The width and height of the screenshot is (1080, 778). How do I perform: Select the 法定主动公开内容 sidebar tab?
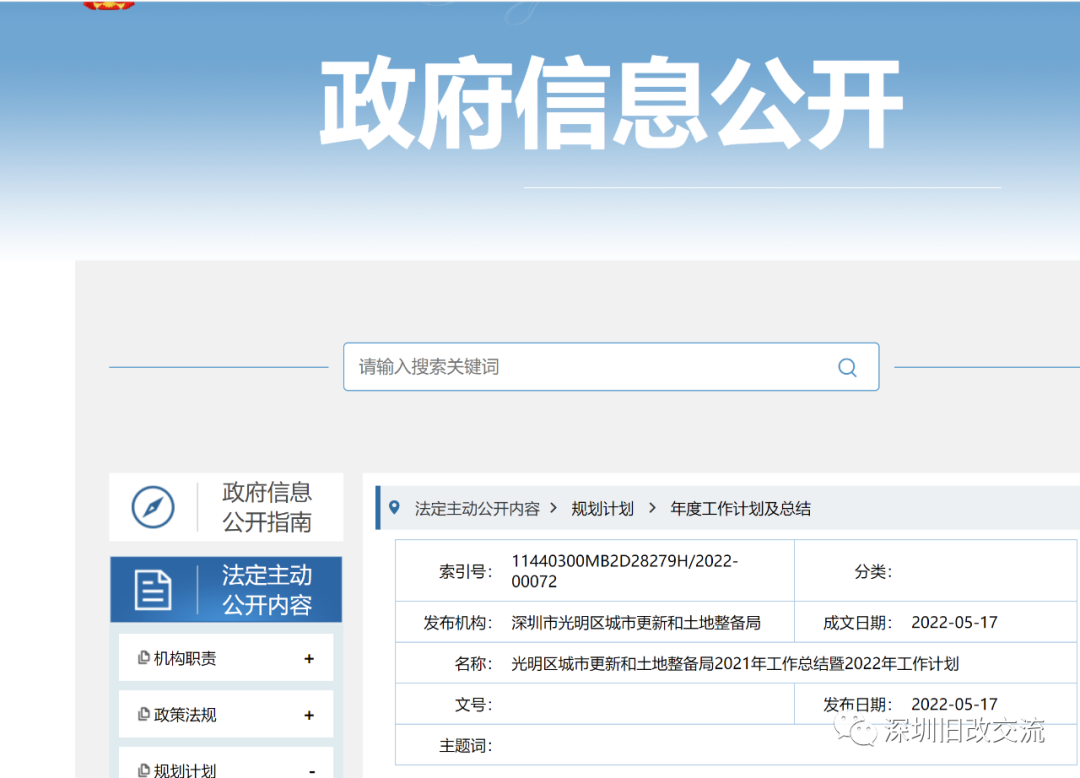226,589
